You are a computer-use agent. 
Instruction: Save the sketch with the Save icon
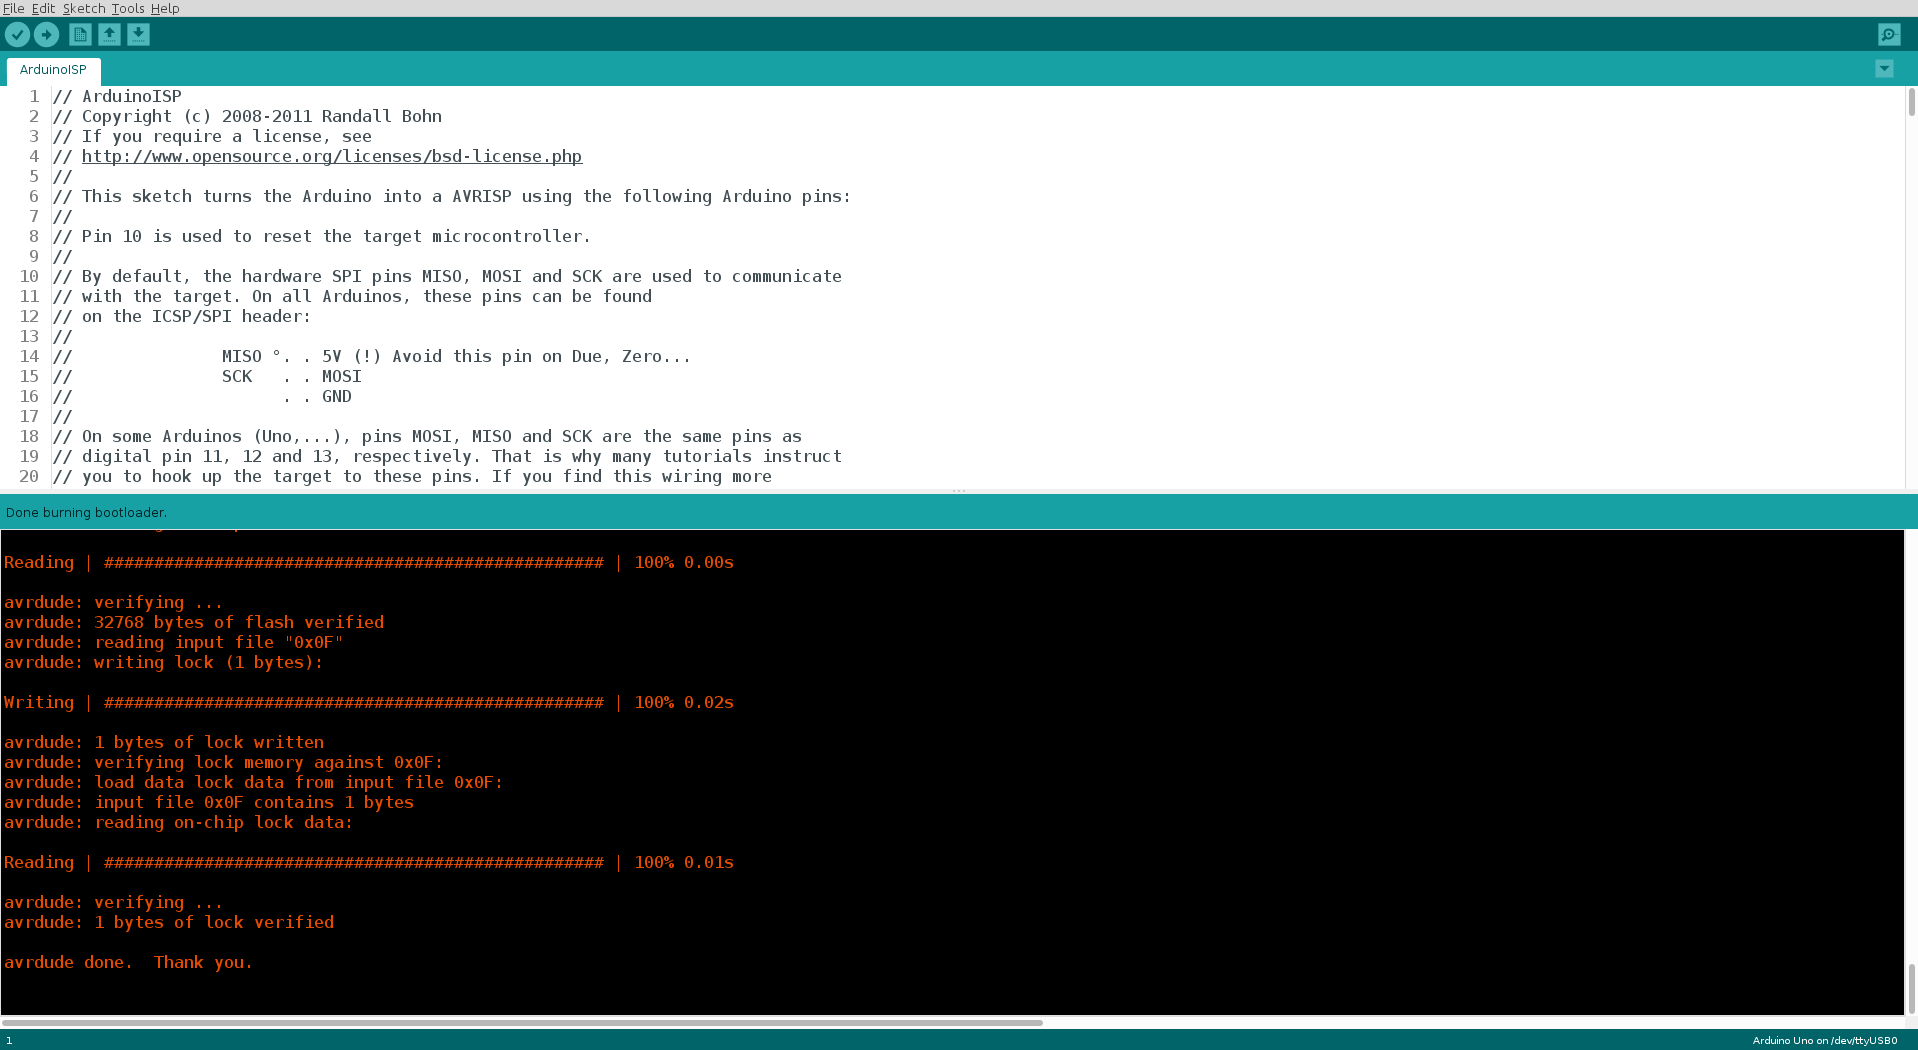(138, 35)
